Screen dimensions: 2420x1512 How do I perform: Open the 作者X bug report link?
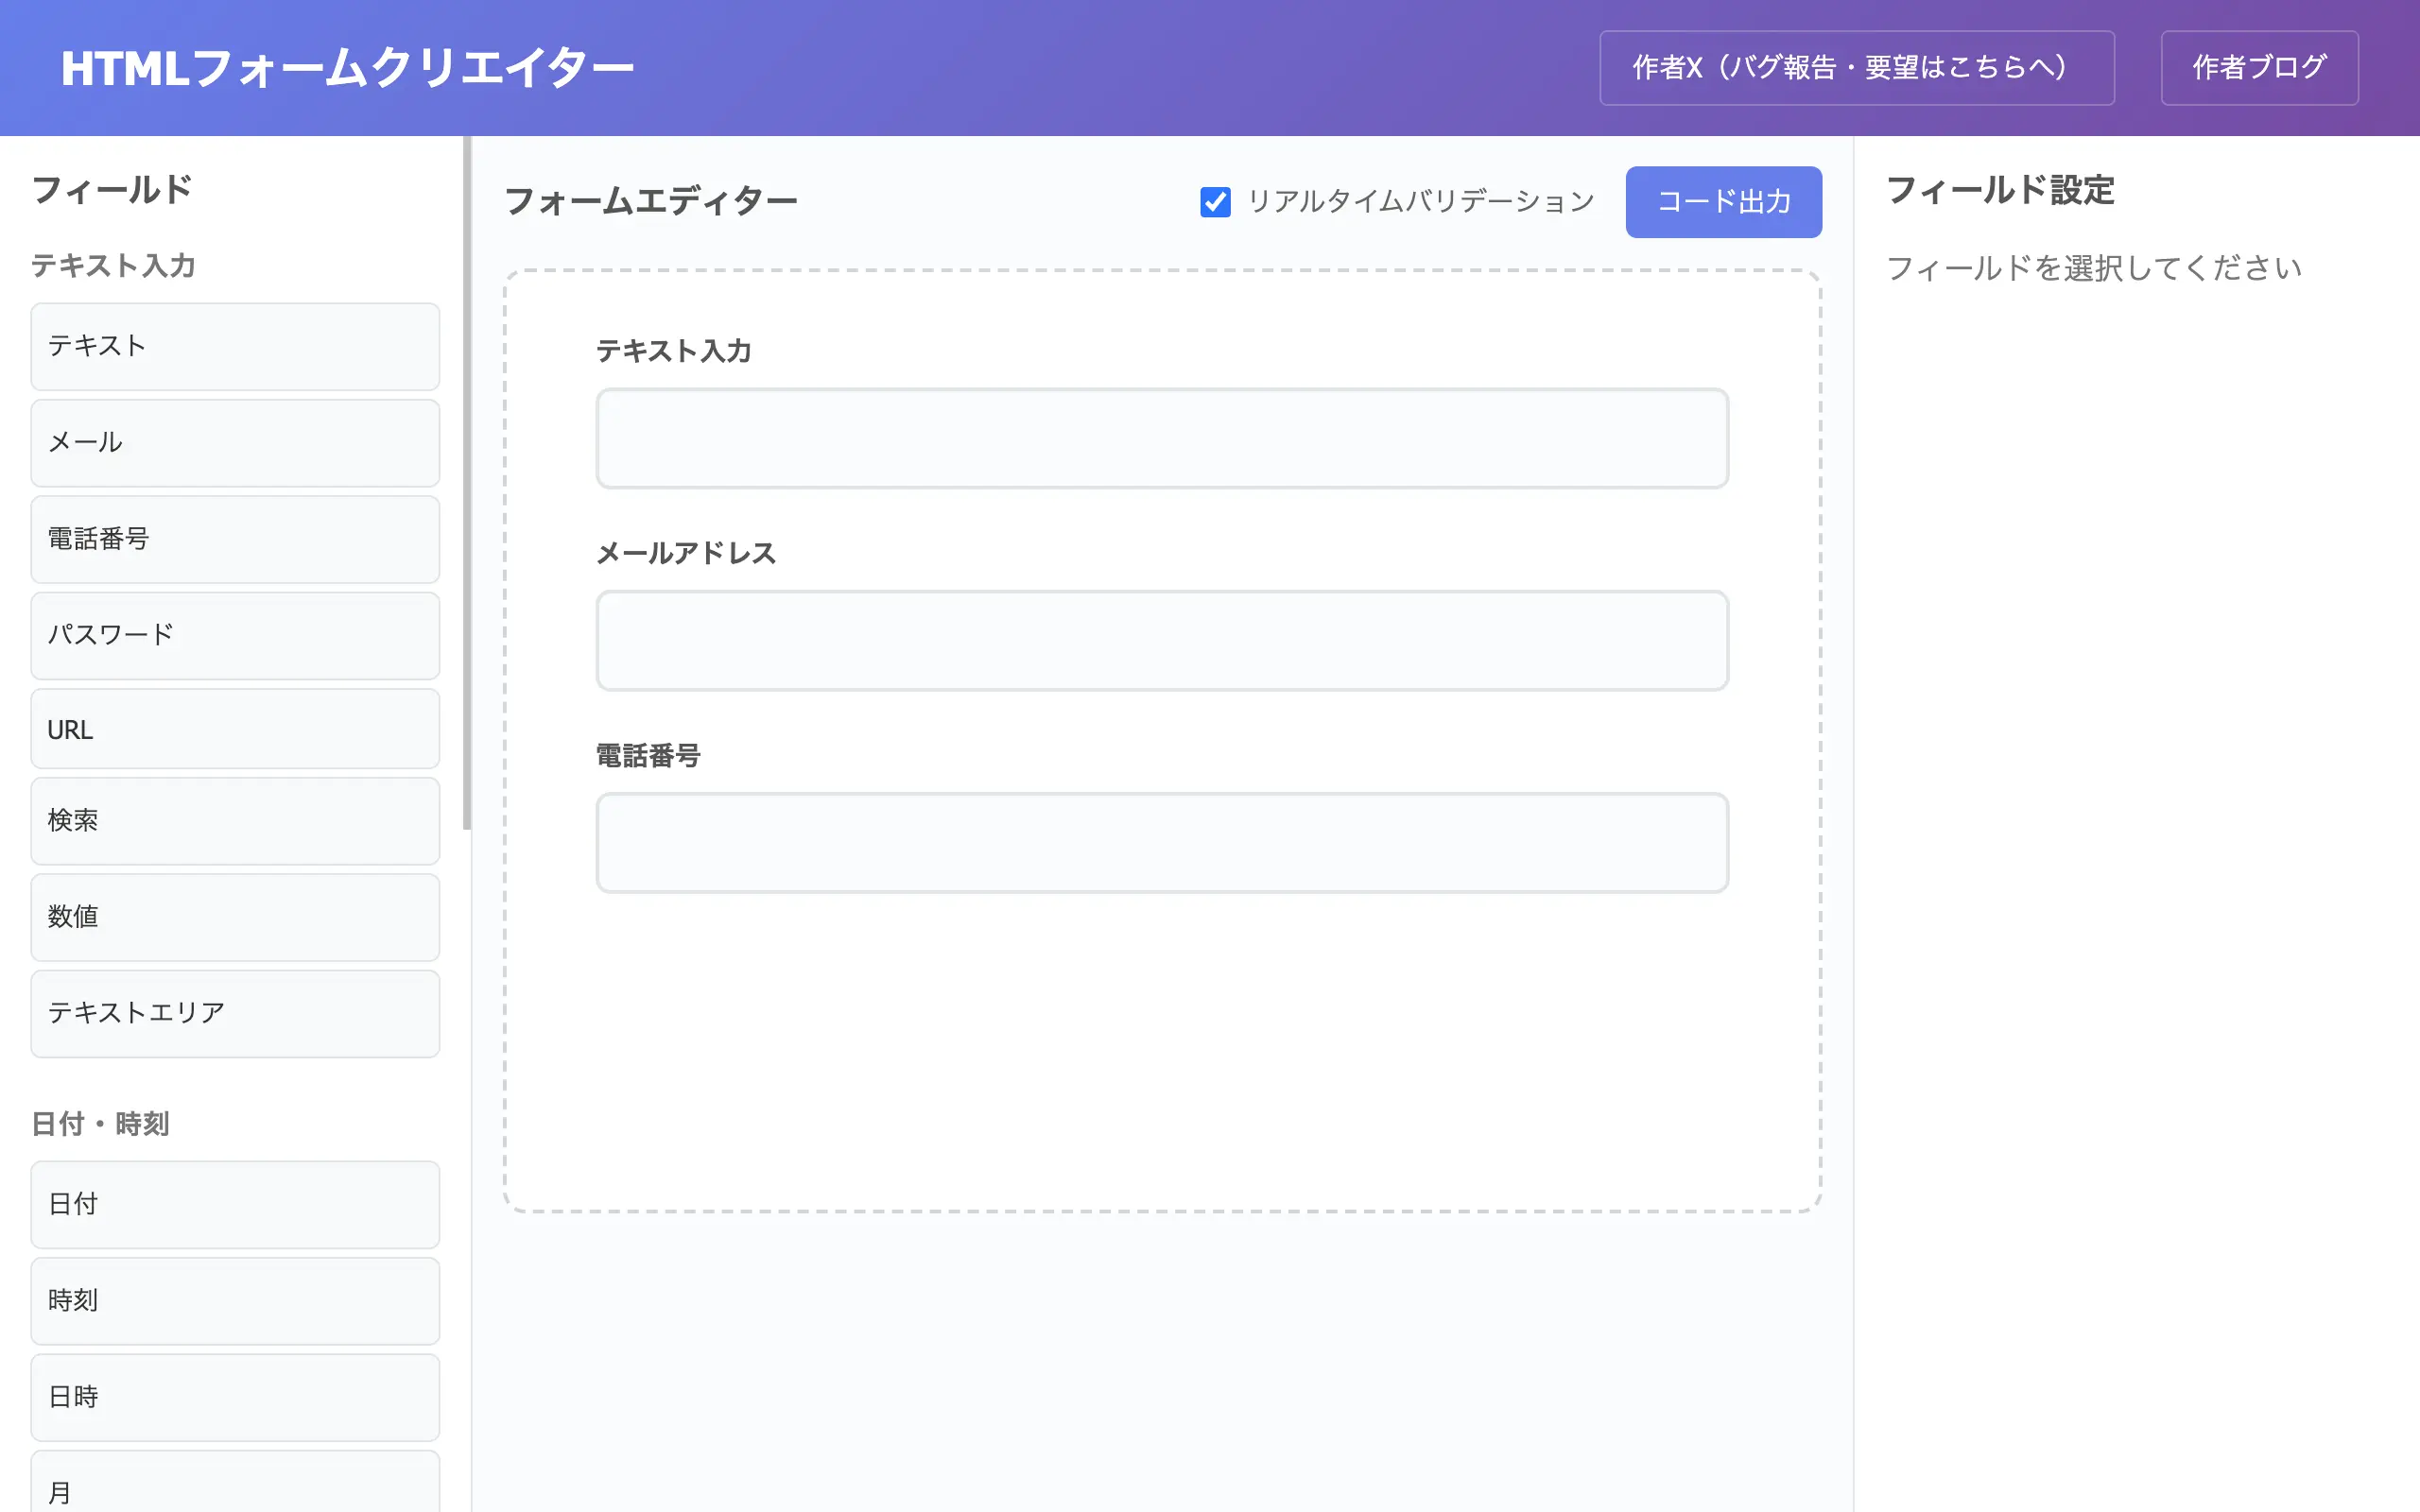click(1857, 68)
